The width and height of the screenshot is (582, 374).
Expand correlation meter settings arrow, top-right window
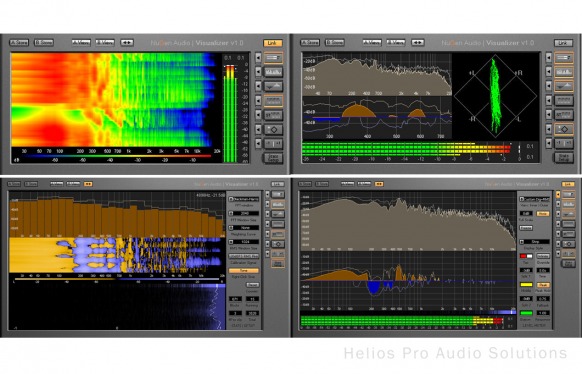tap(549, 143)
